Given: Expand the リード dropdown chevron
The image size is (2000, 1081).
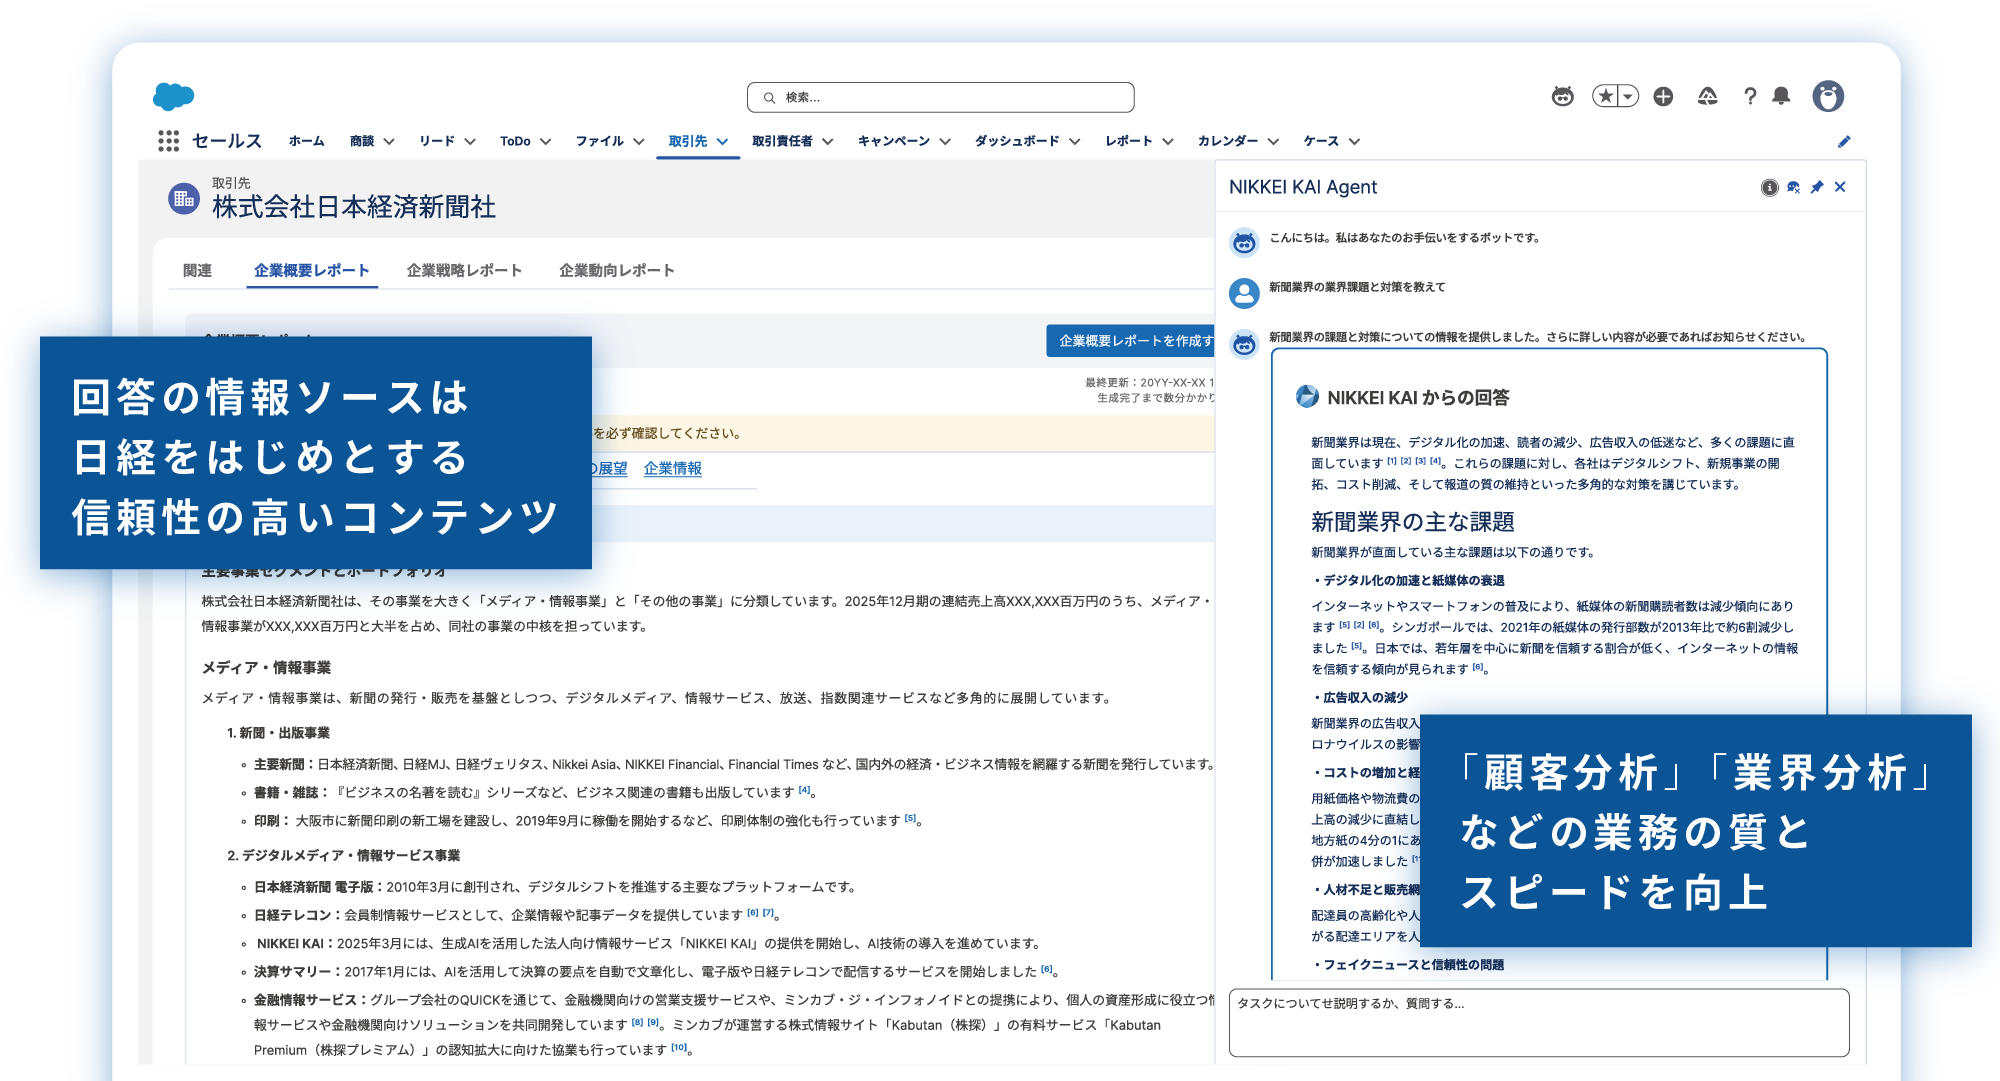Looking at the screenshot, I should [470, 141].
